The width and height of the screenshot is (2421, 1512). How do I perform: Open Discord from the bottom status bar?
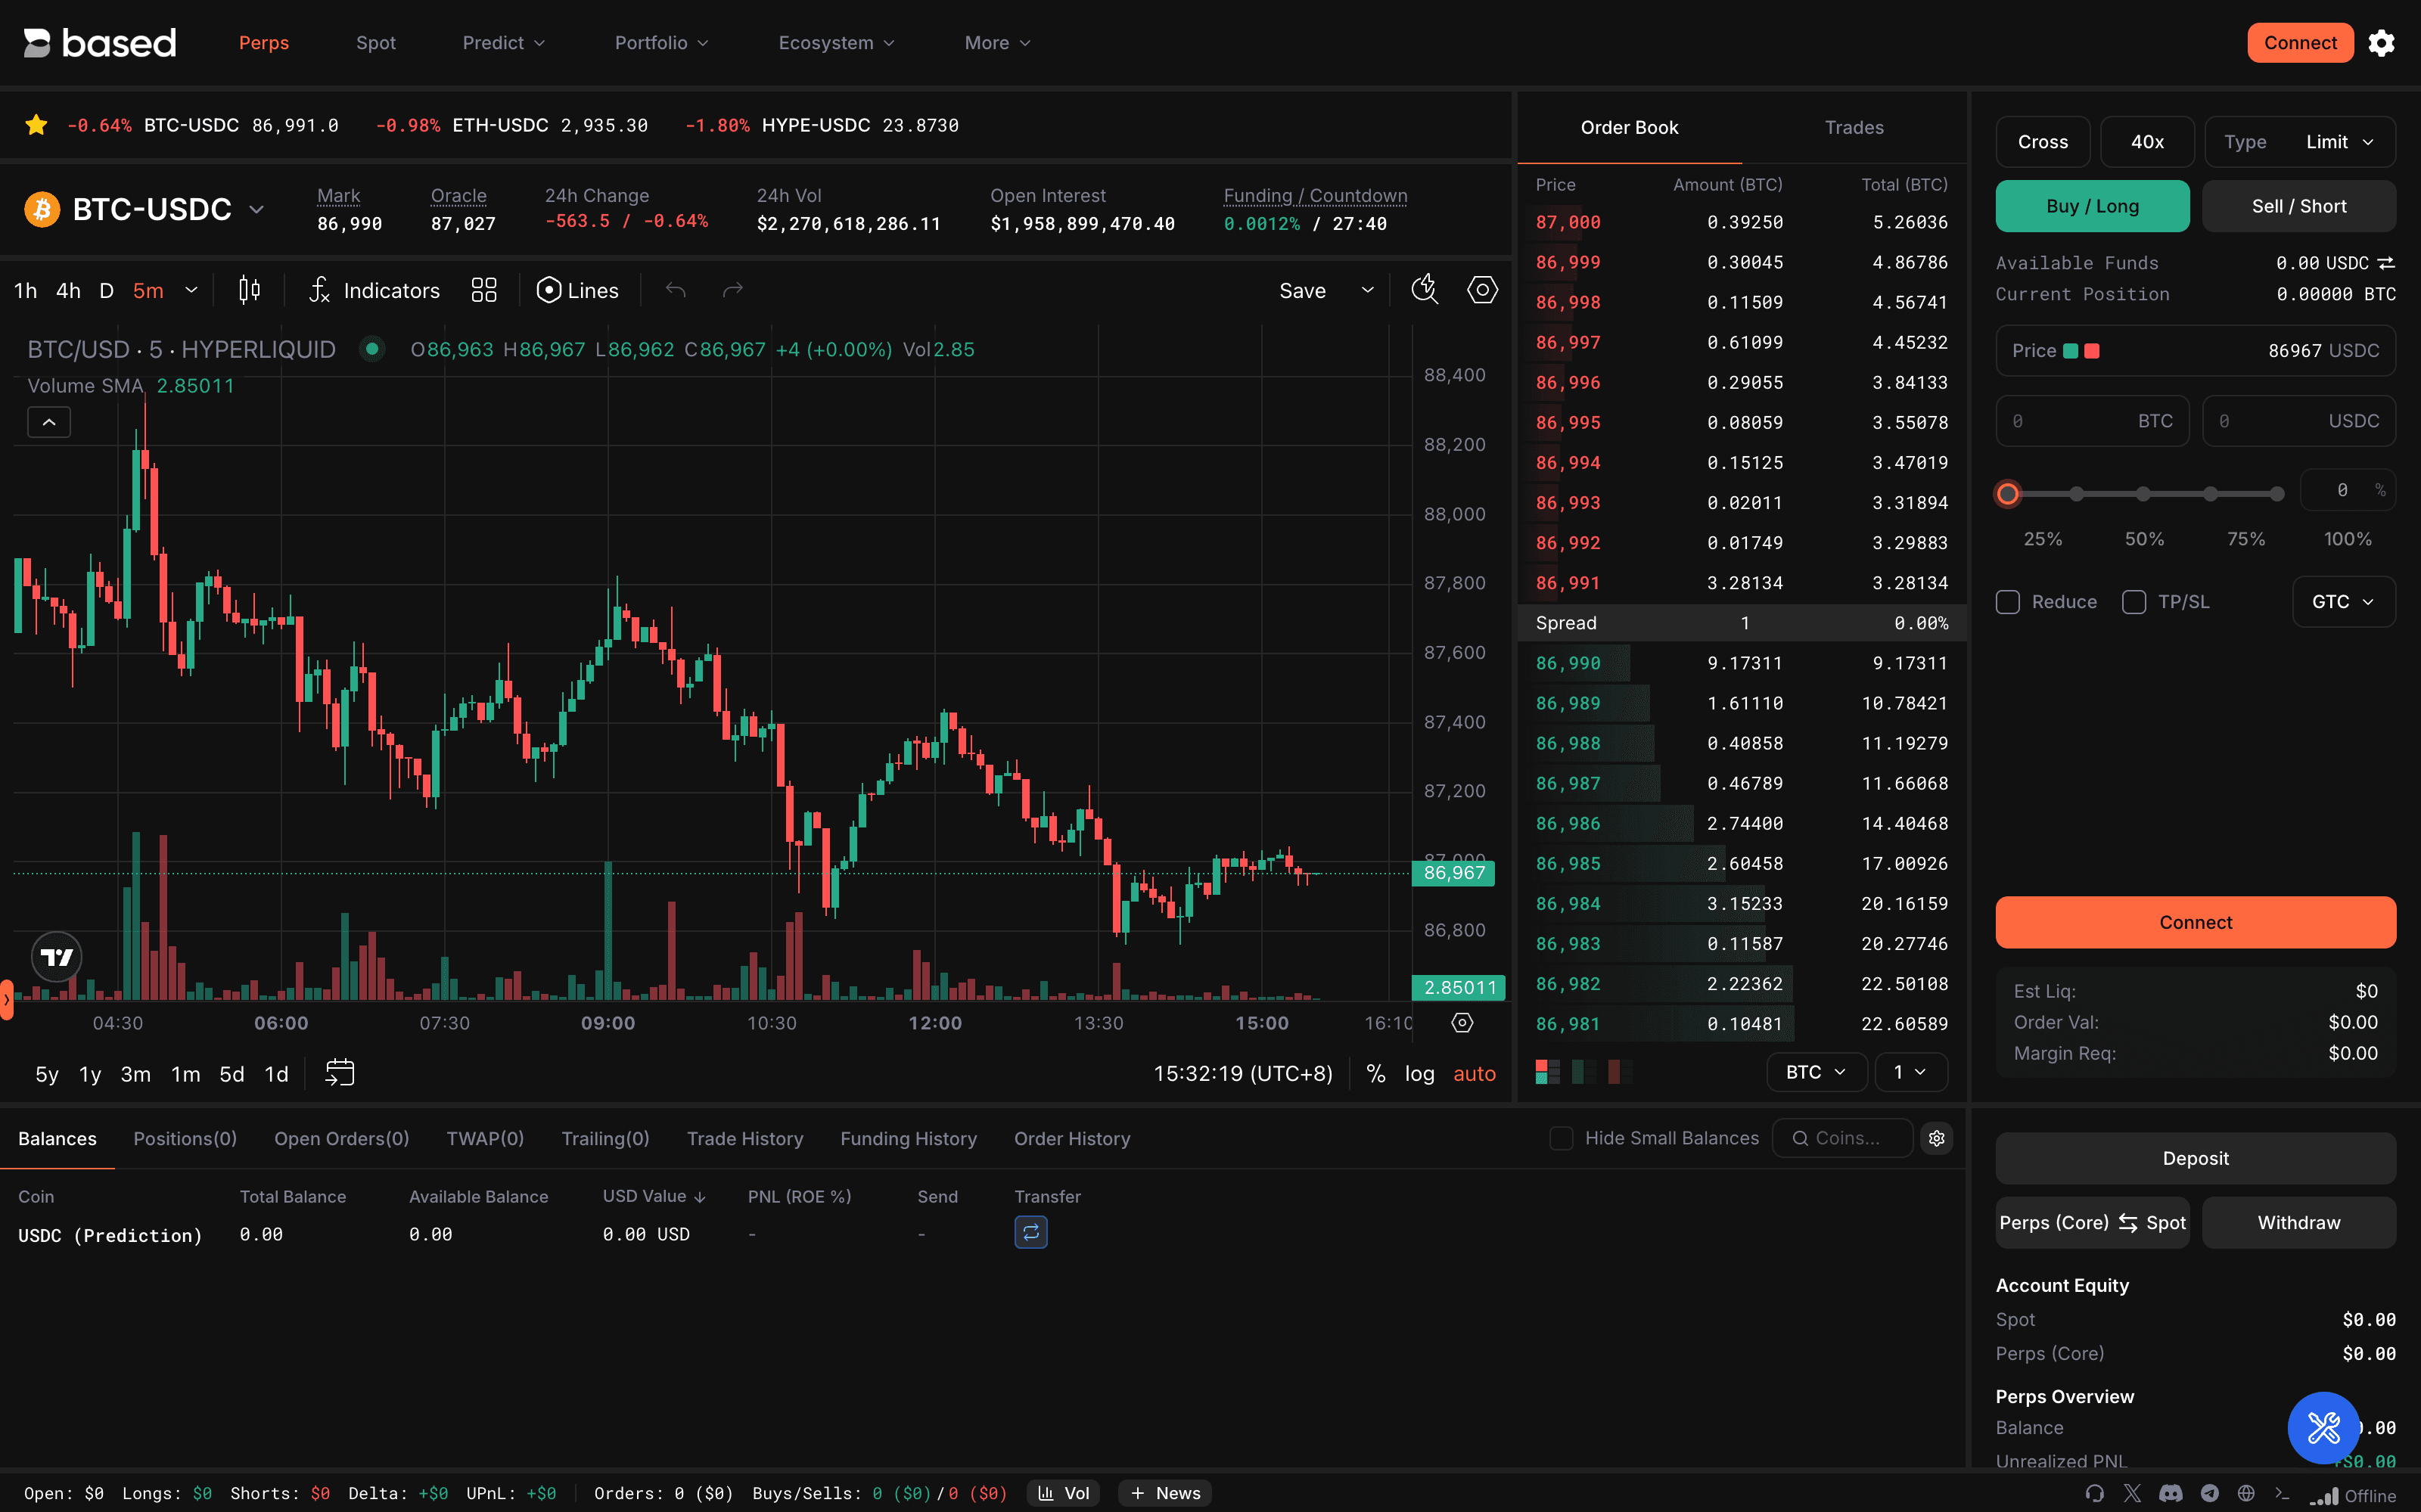point(2171,1494)
